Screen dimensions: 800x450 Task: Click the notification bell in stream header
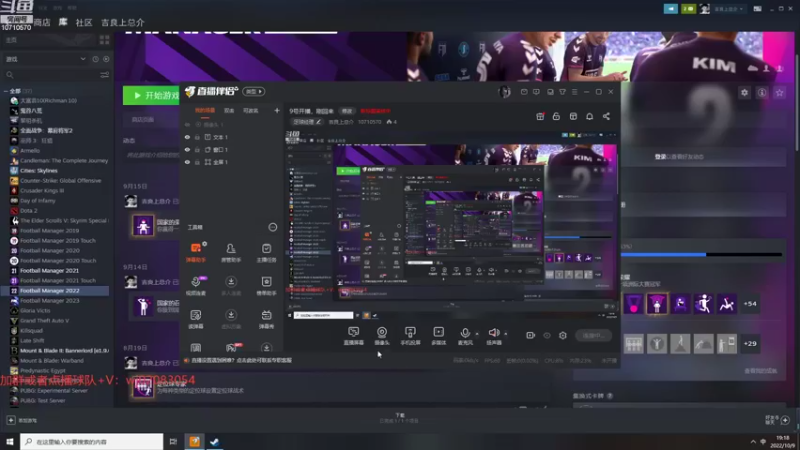click(x=589, y=116)
